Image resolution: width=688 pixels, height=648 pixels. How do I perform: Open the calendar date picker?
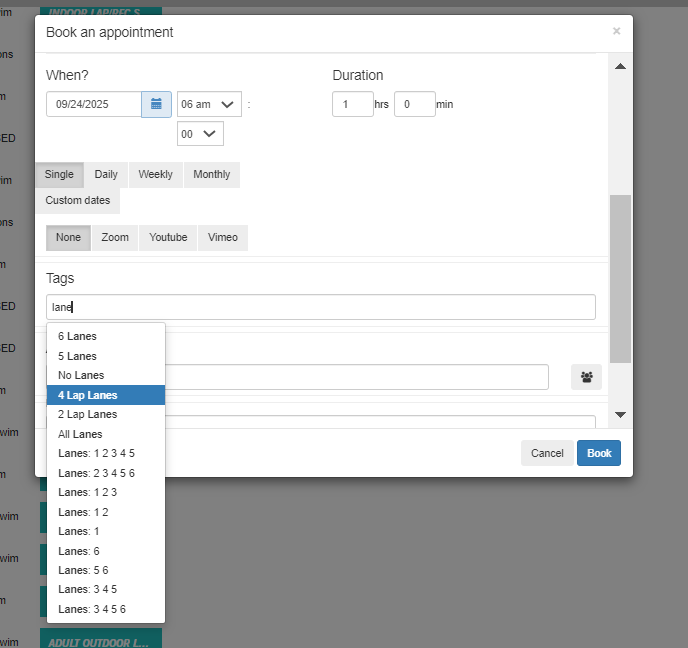point(156,104)
